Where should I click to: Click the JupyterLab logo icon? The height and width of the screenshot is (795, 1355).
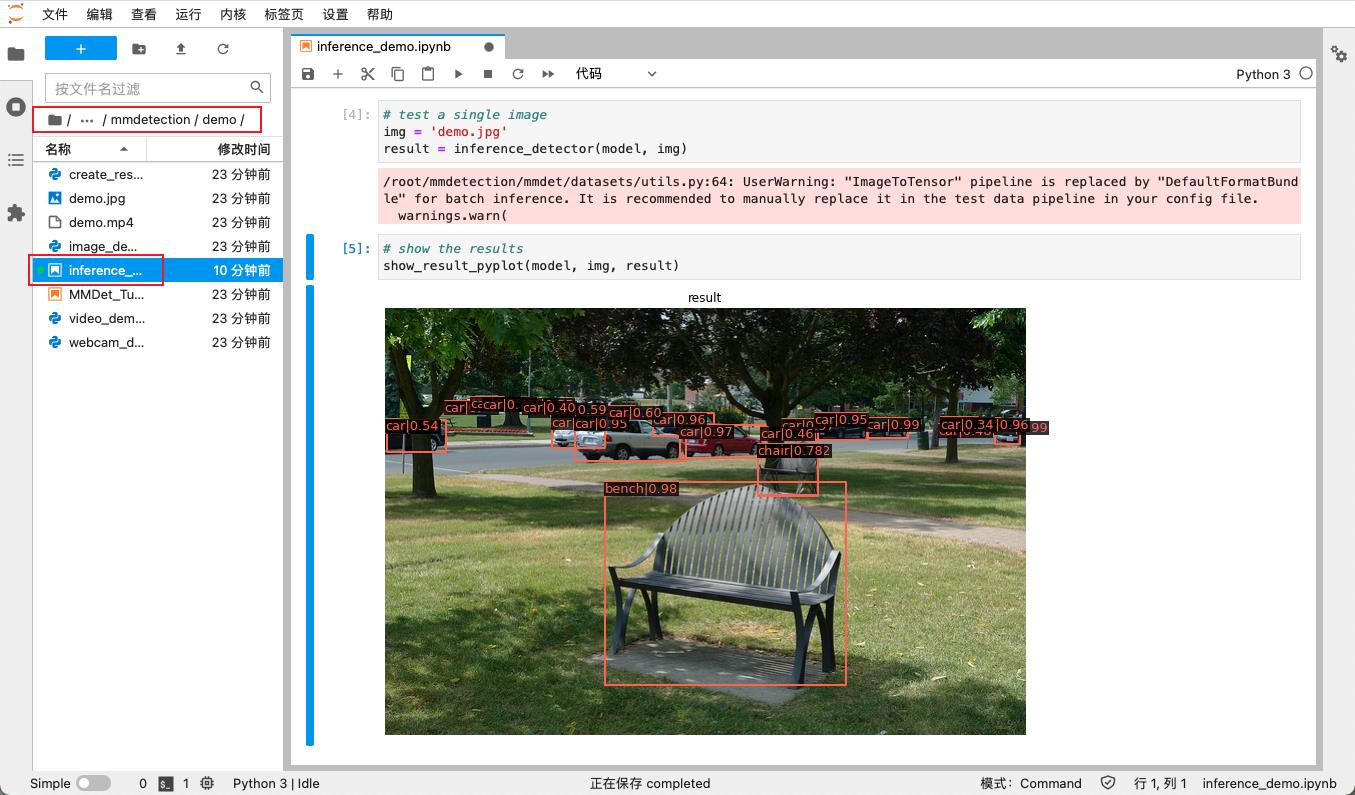click(15, 13)
